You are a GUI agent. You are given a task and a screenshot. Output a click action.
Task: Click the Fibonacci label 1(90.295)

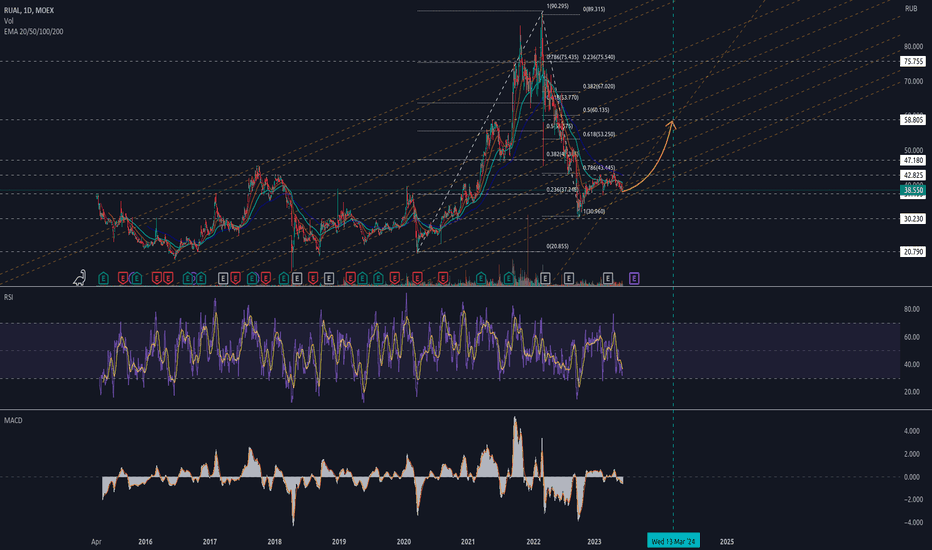point(557,6)
